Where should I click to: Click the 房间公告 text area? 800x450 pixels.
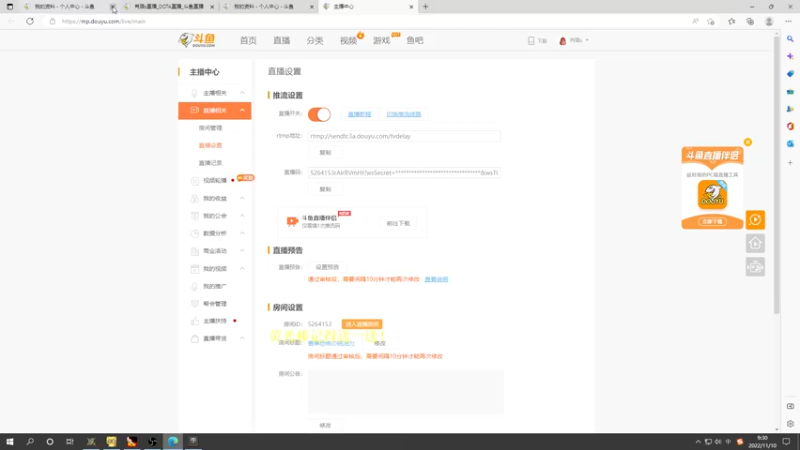[406, 391]
